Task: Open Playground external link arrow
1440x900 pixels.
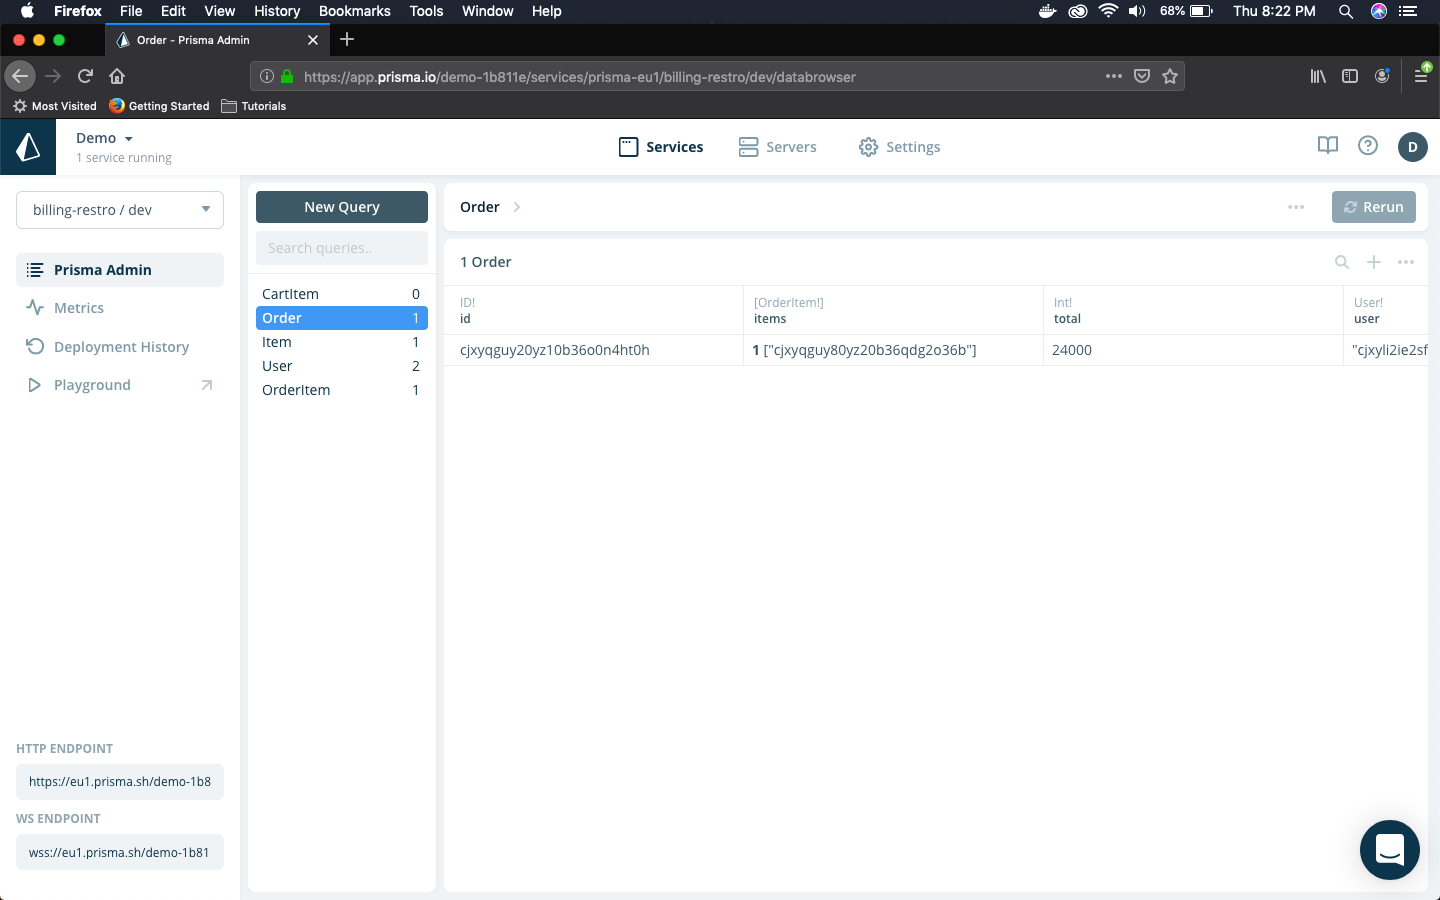Action: 207,385
